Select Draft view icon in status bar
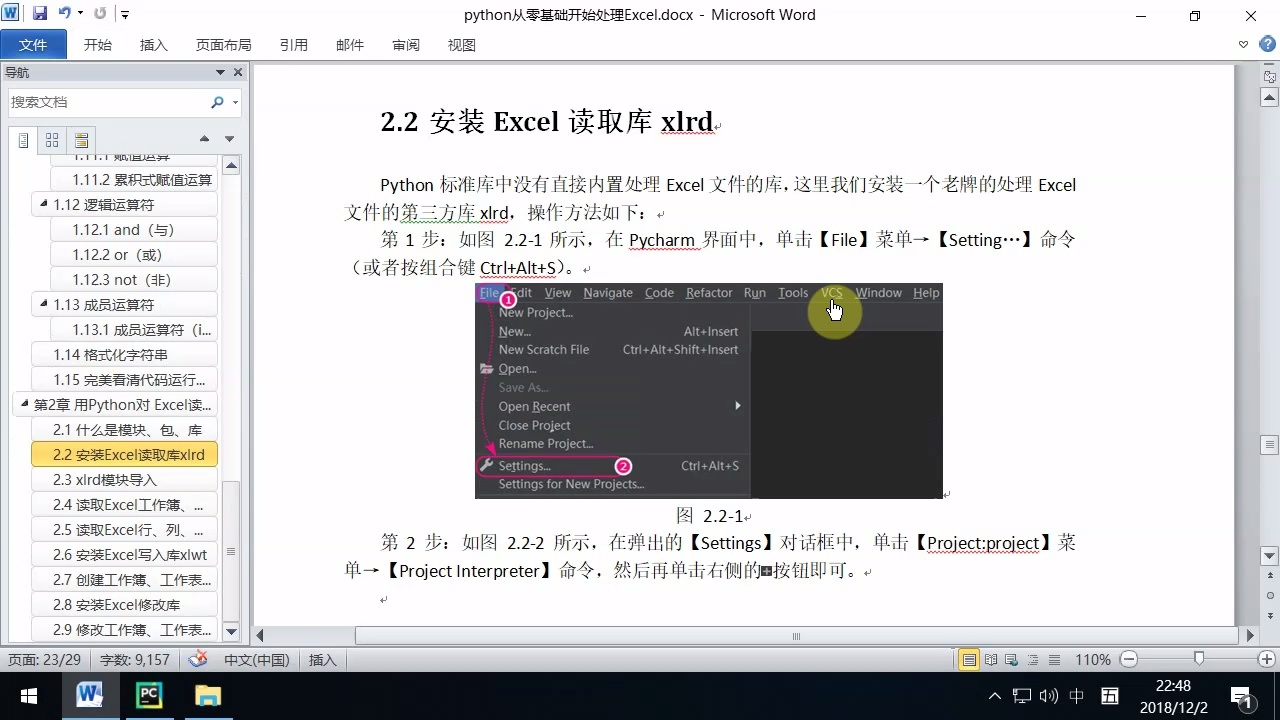The image size is (1280, 720). click(1056, 659)
